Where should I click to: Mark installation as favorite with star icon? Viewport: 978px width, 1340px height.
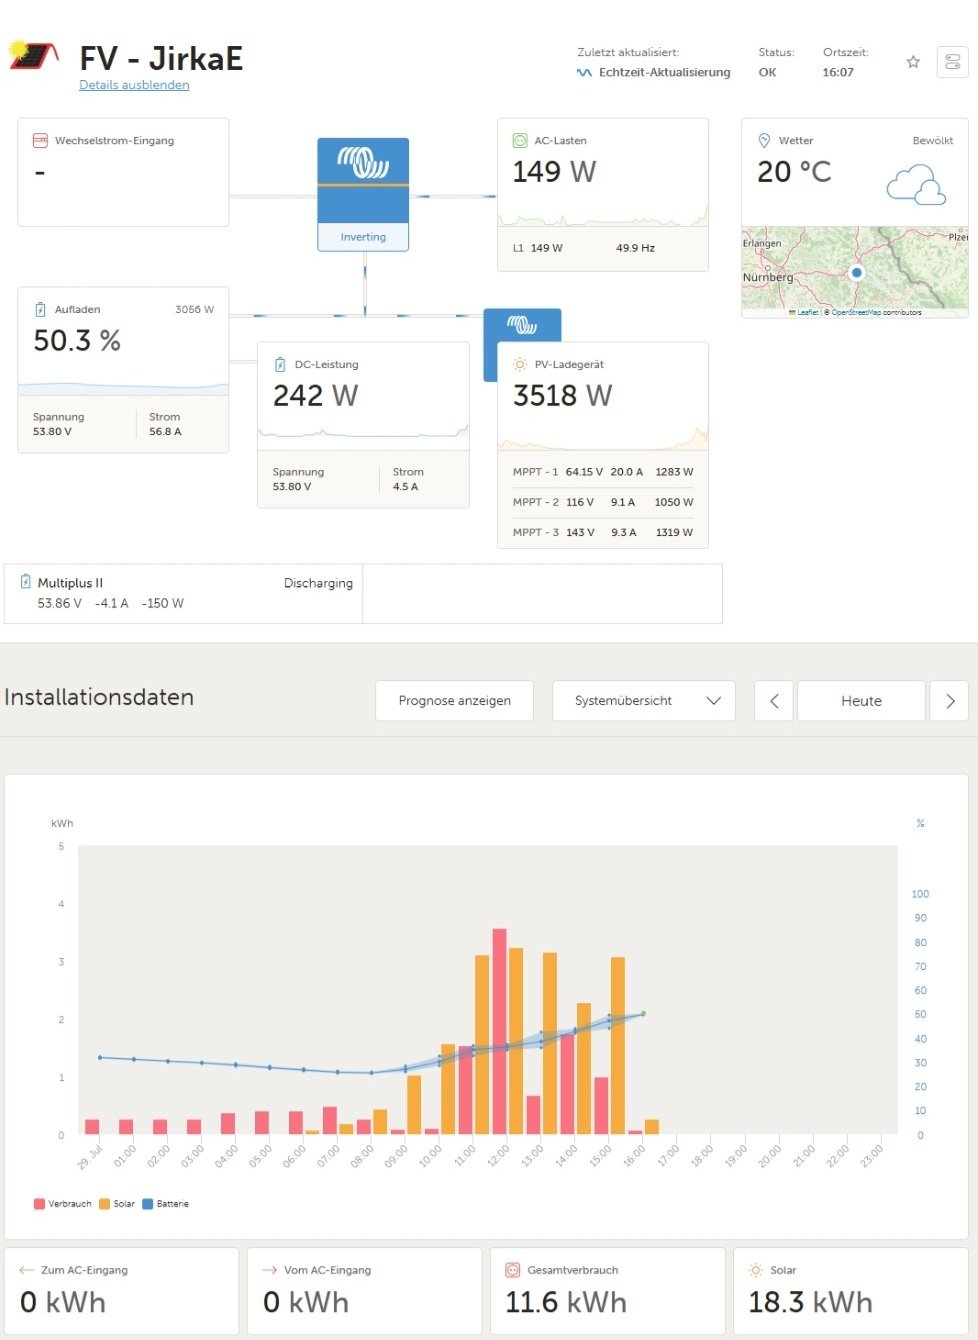click(x=913, y=62)
